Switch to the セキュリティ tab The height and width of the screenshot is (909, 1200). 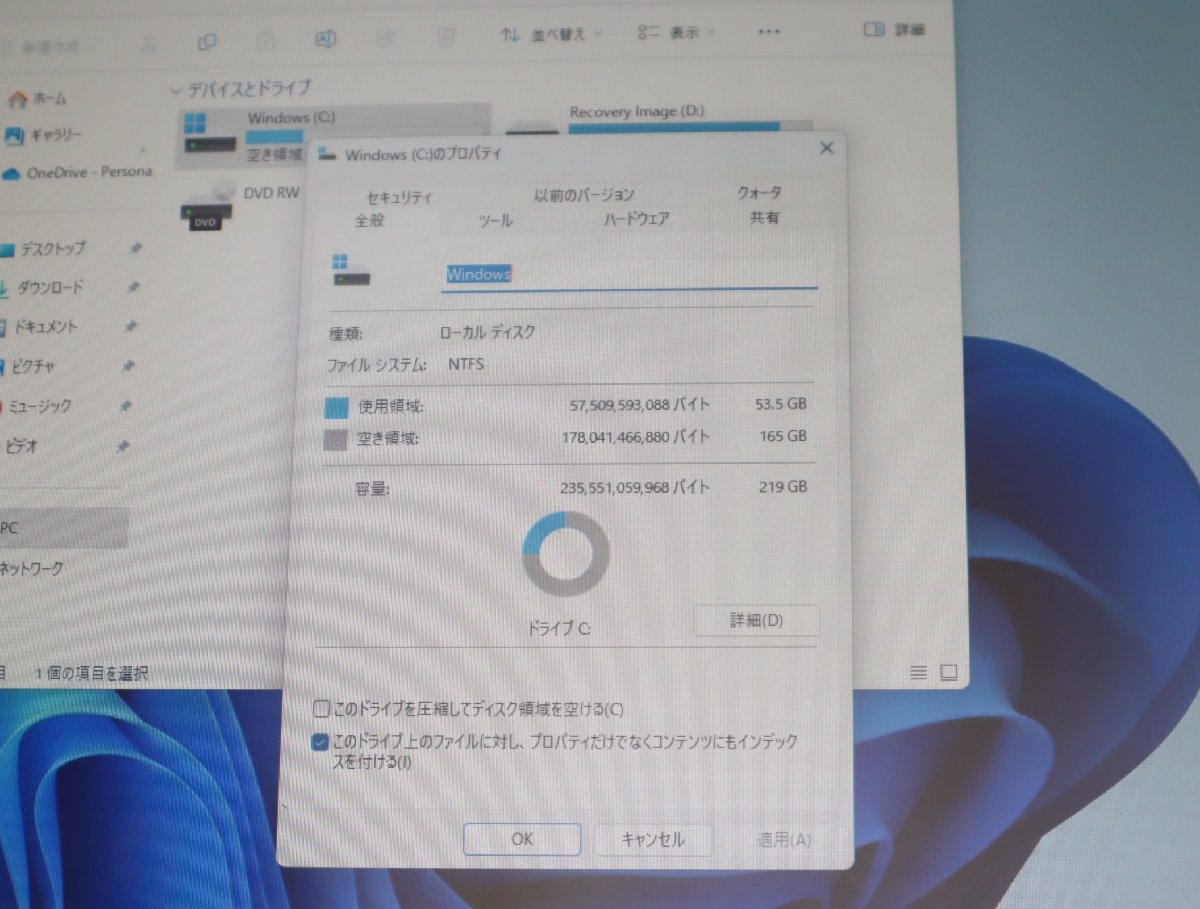tap(400, 197)
